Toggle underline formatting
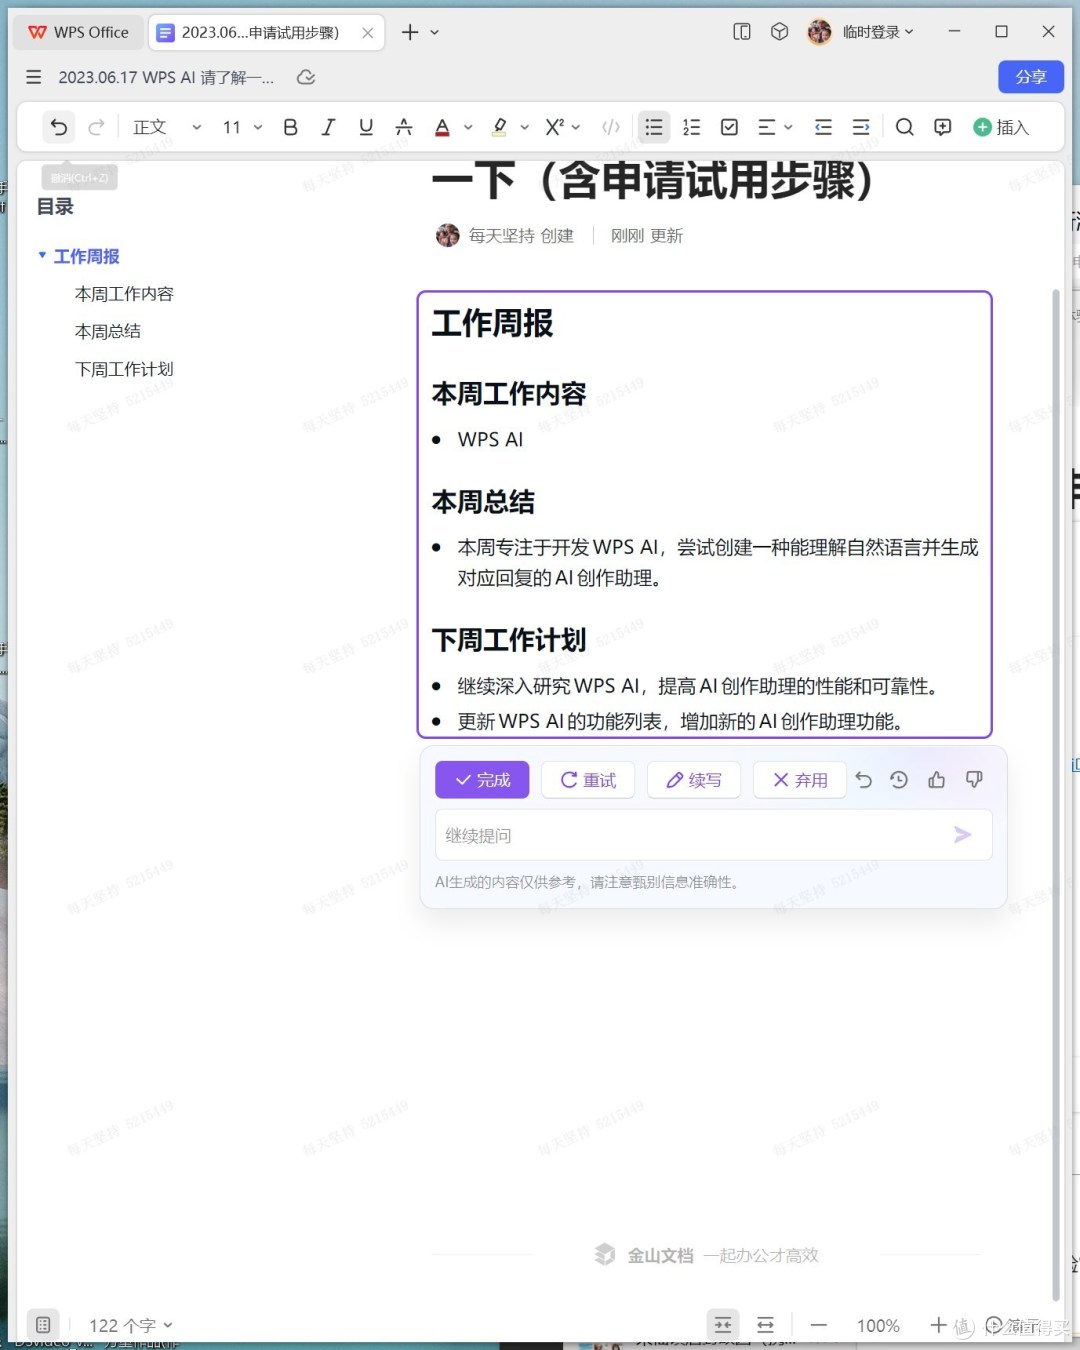The height and width of the screenshot is (1350, 1080). 366,127
